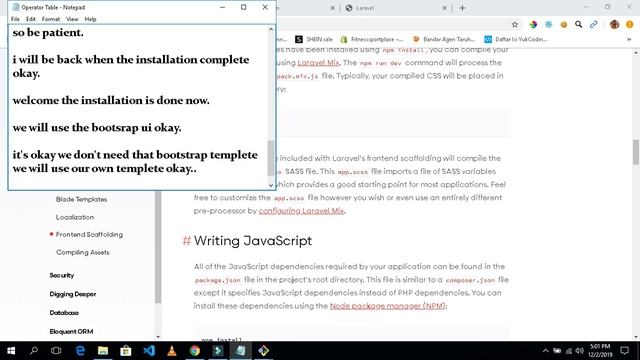Open the Fitnesssportplace bookmark
The width and height of the screenshot is (640, 360).
coord(372,39)
